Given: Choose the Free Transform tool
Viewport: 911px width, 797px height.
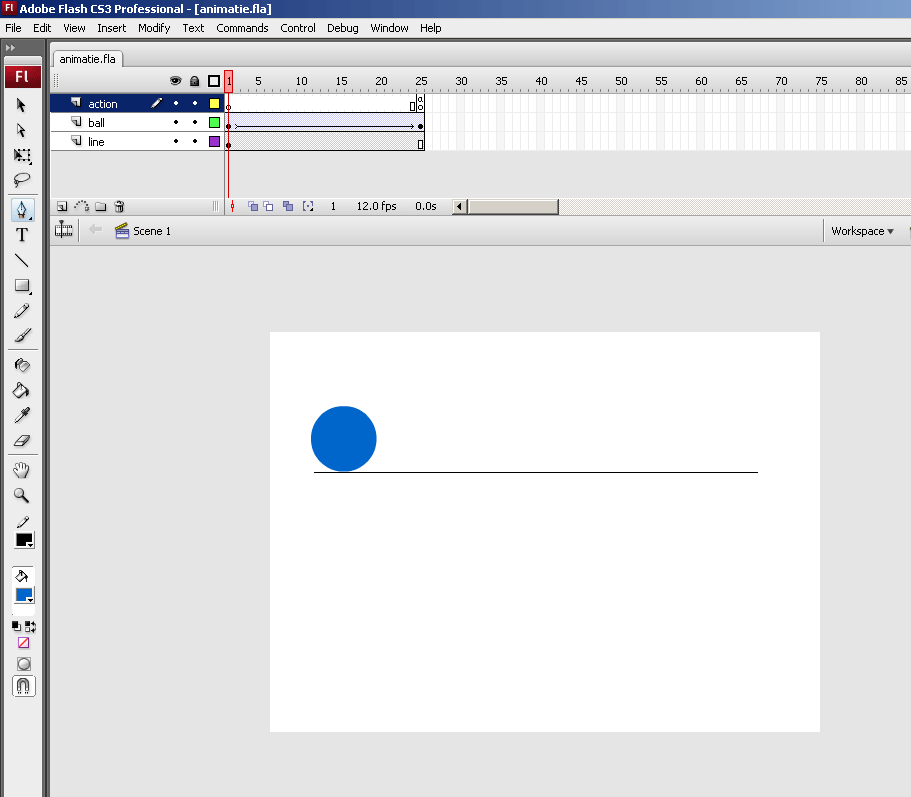Looking at the screenshot, I should point(22,156).
